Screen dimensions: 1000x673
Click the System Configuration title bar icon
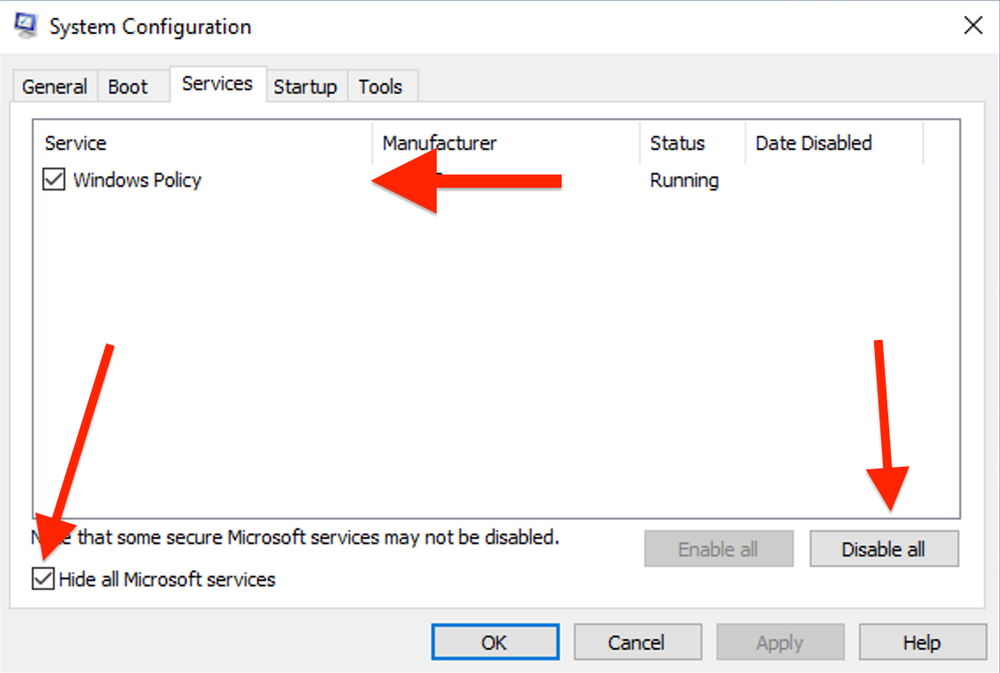(23, 25)
